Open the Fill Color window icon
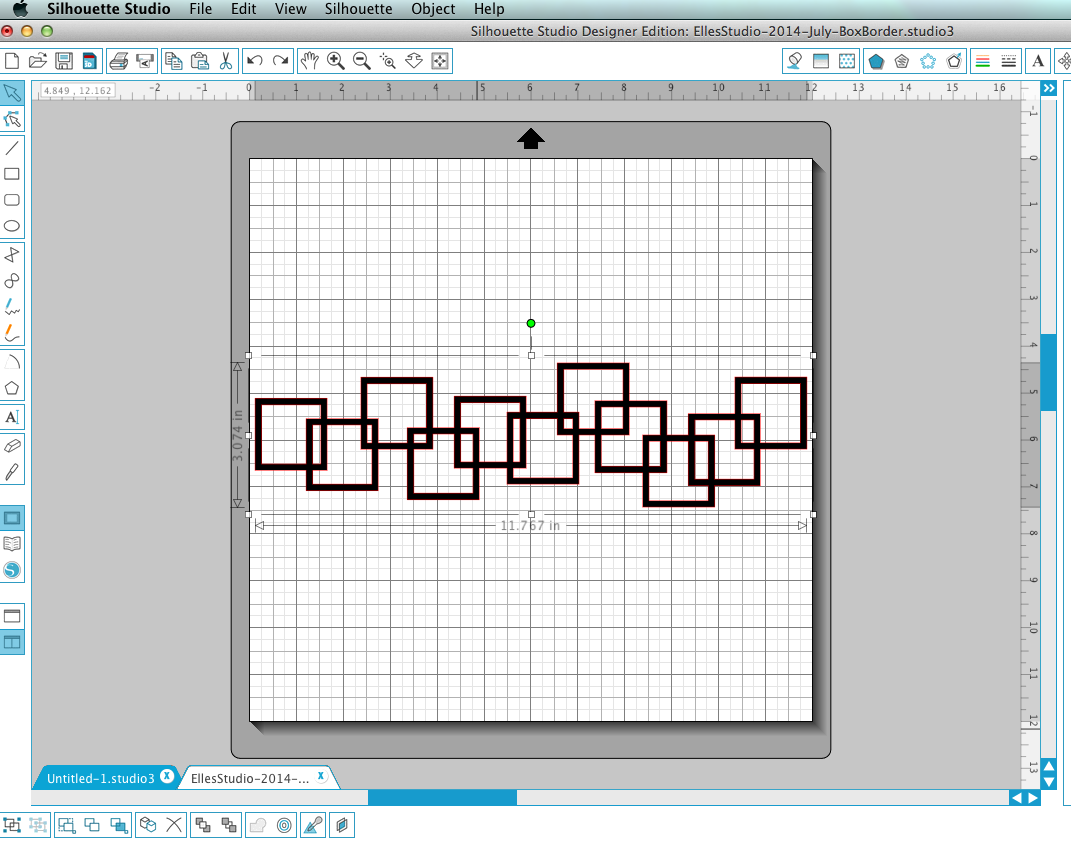Viewport: 1071px width, 842px height. [x=876, y=61]
